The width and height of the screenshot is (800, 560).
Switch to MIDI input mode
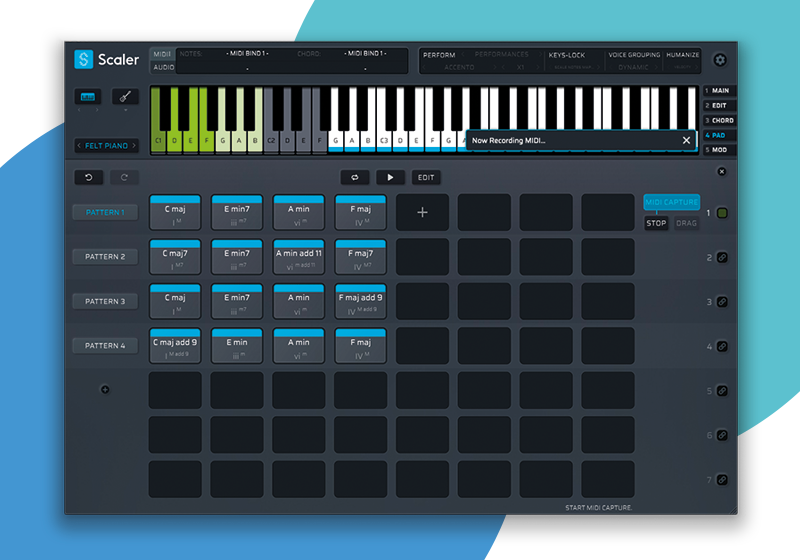click(x=162, y=54)
